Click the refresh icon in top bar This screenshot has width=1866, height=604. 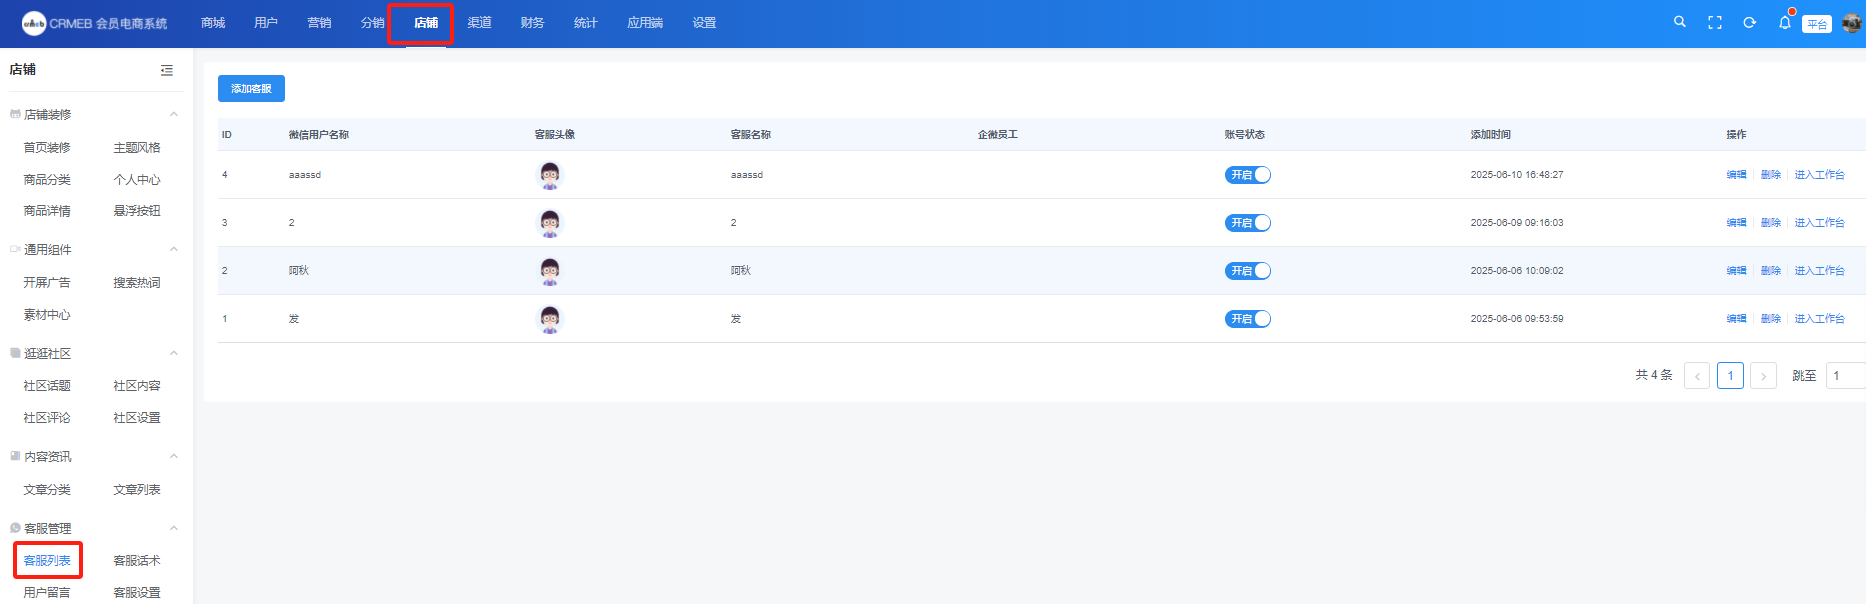click(x=1749, y=23)
